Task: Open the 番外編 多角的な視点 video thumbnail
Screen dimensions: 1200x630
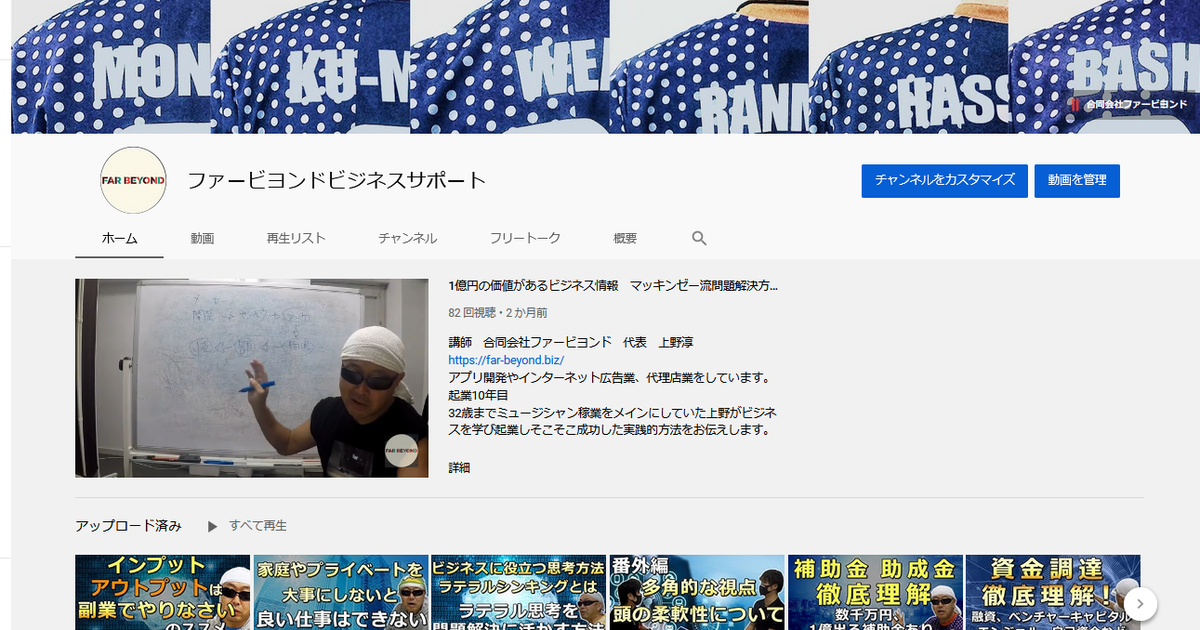Action: click(697, 592)
